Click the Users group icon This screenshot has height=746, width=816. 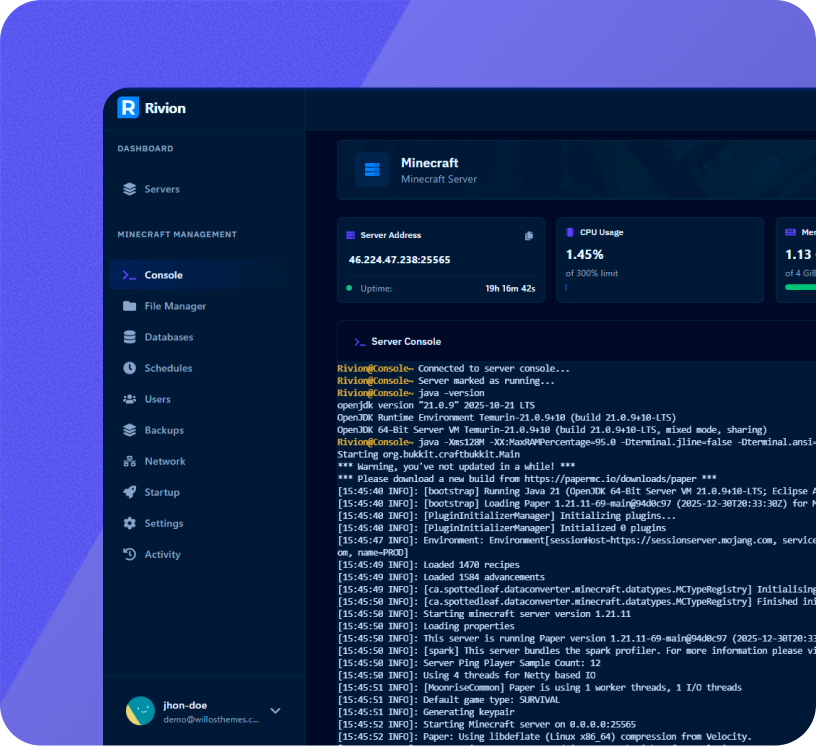[x=130, y=399]
